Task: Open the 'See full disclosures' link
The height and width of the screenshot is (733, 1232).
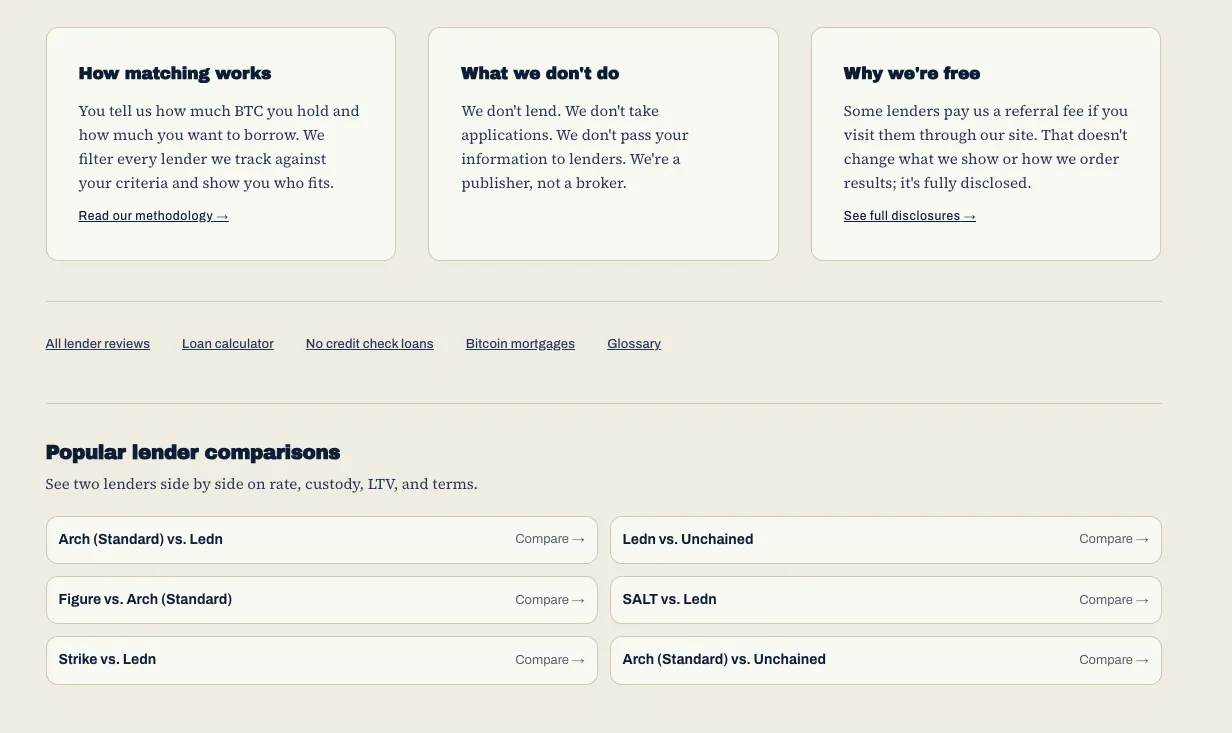Action: point(909,216)
